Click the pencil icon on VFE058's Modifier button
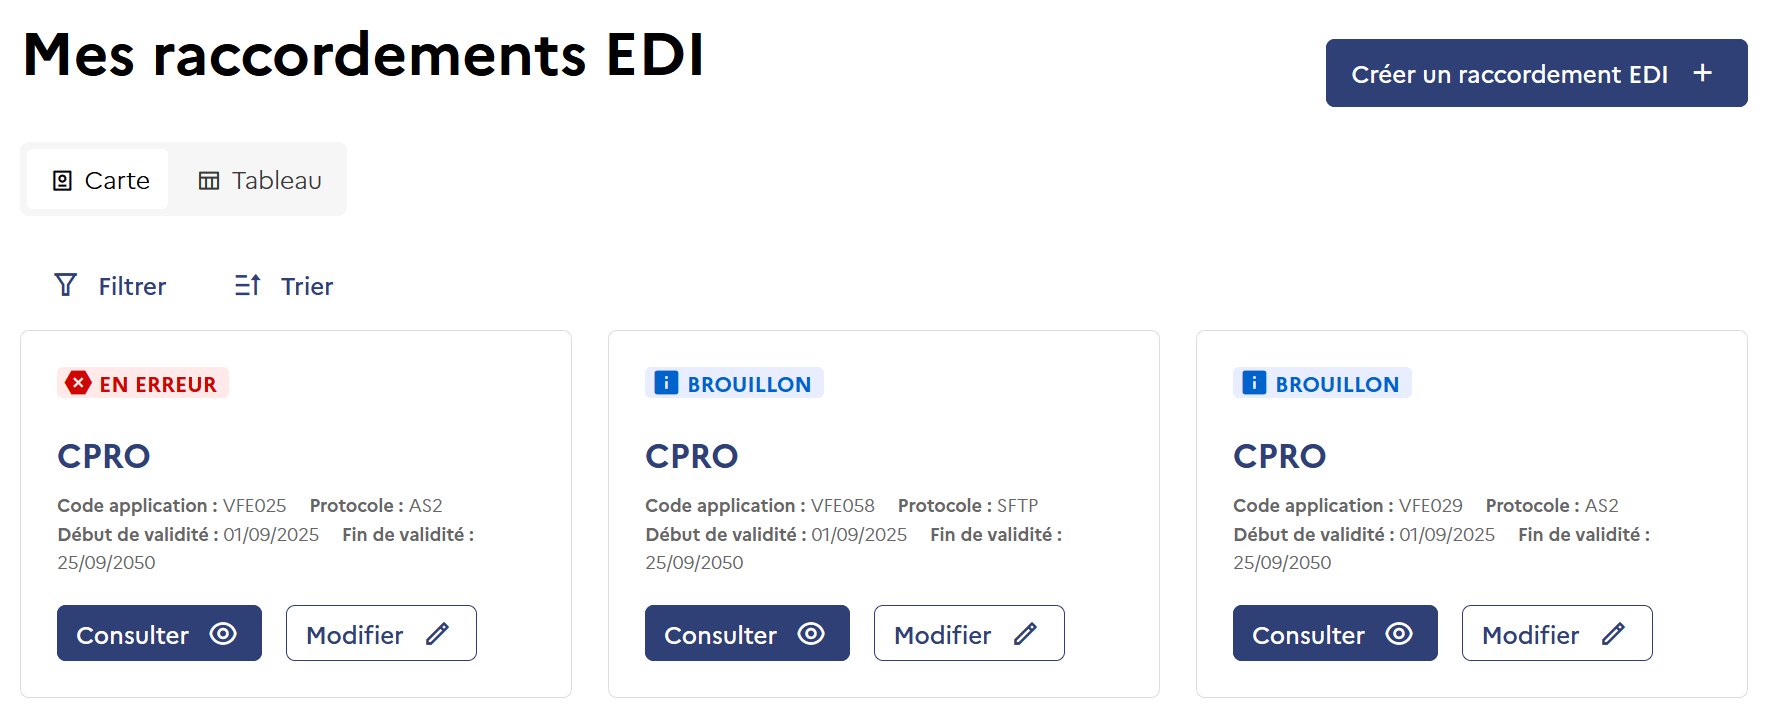 click(x=1027, y=633)
